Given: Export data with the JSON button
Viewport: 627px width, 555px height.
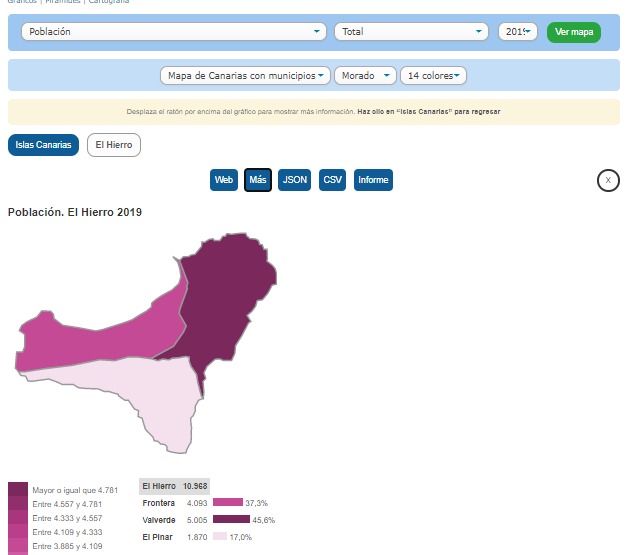Looking at the screenshot, I should click(294, 180).
